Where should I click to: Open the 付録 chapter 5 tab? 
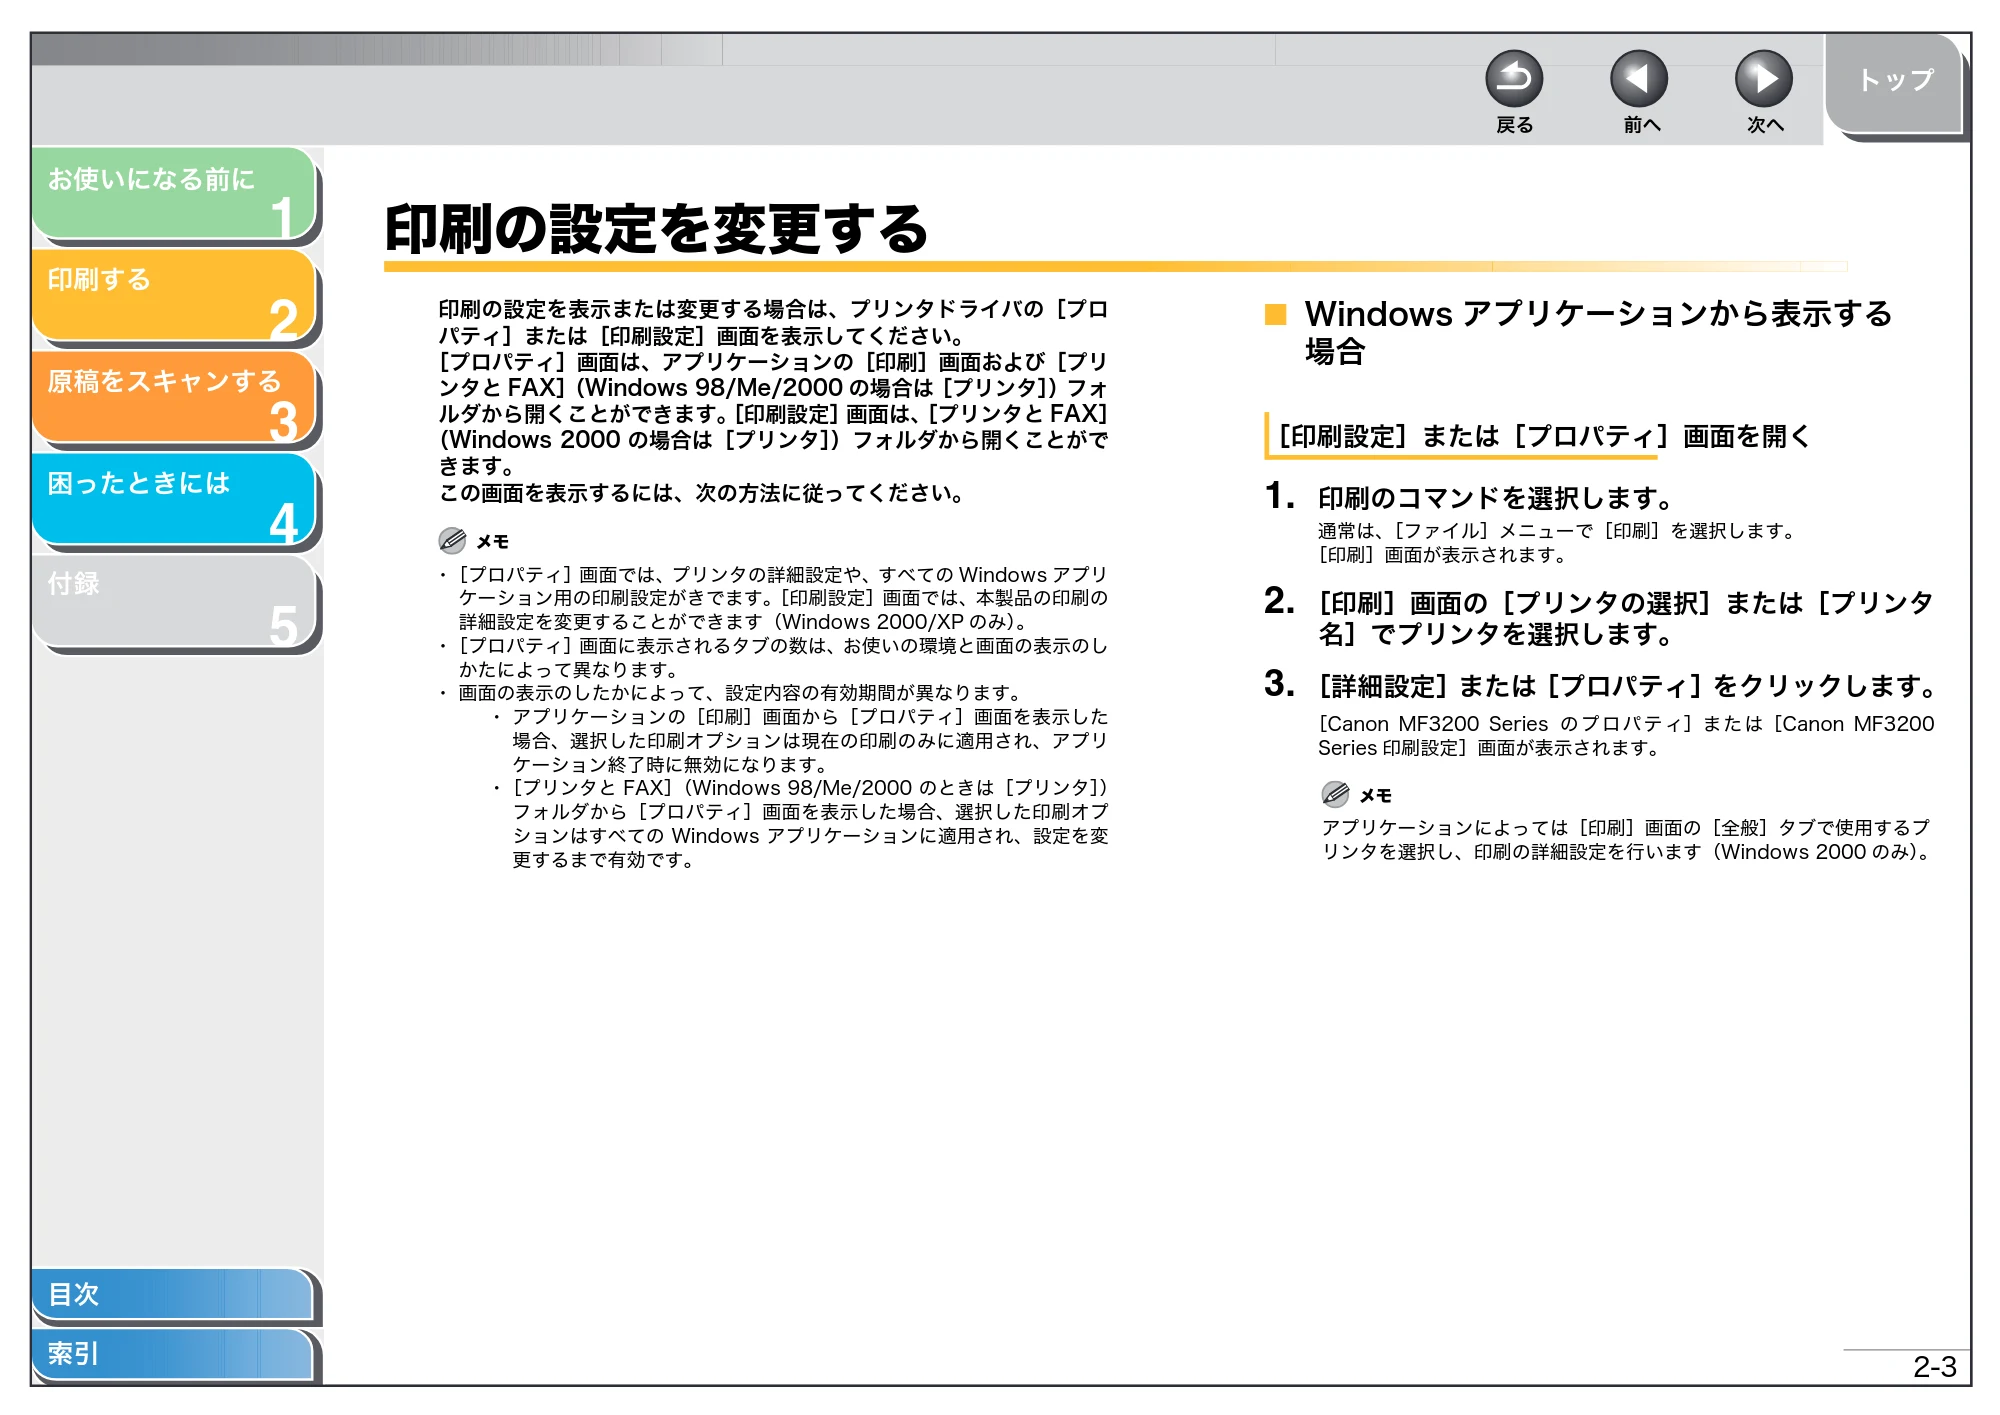174,601
